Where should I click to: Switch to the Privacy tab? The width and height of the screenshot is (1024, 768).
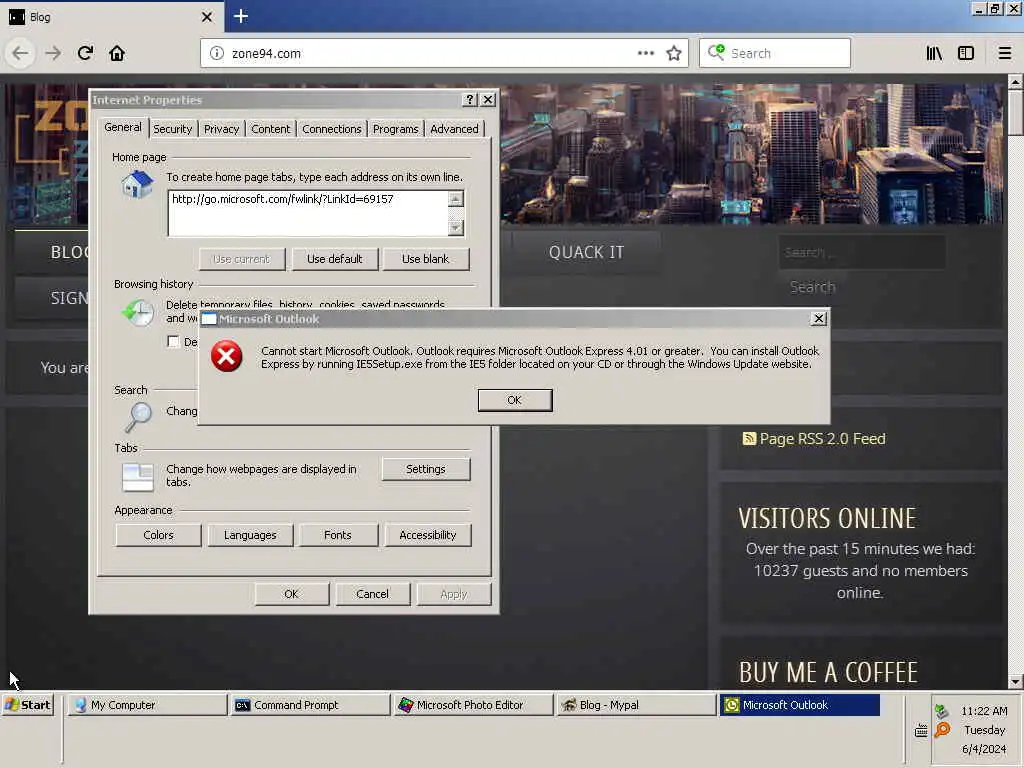(x=221, y=129)
